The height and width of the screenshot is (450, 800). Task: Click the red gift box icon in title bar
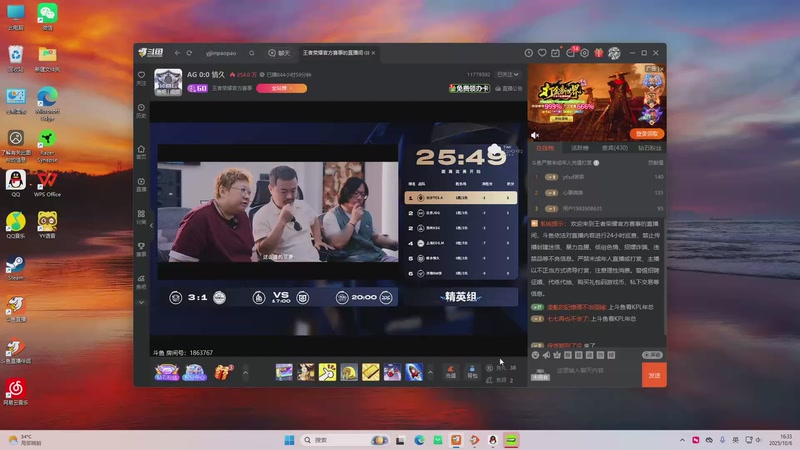point(598,53)
